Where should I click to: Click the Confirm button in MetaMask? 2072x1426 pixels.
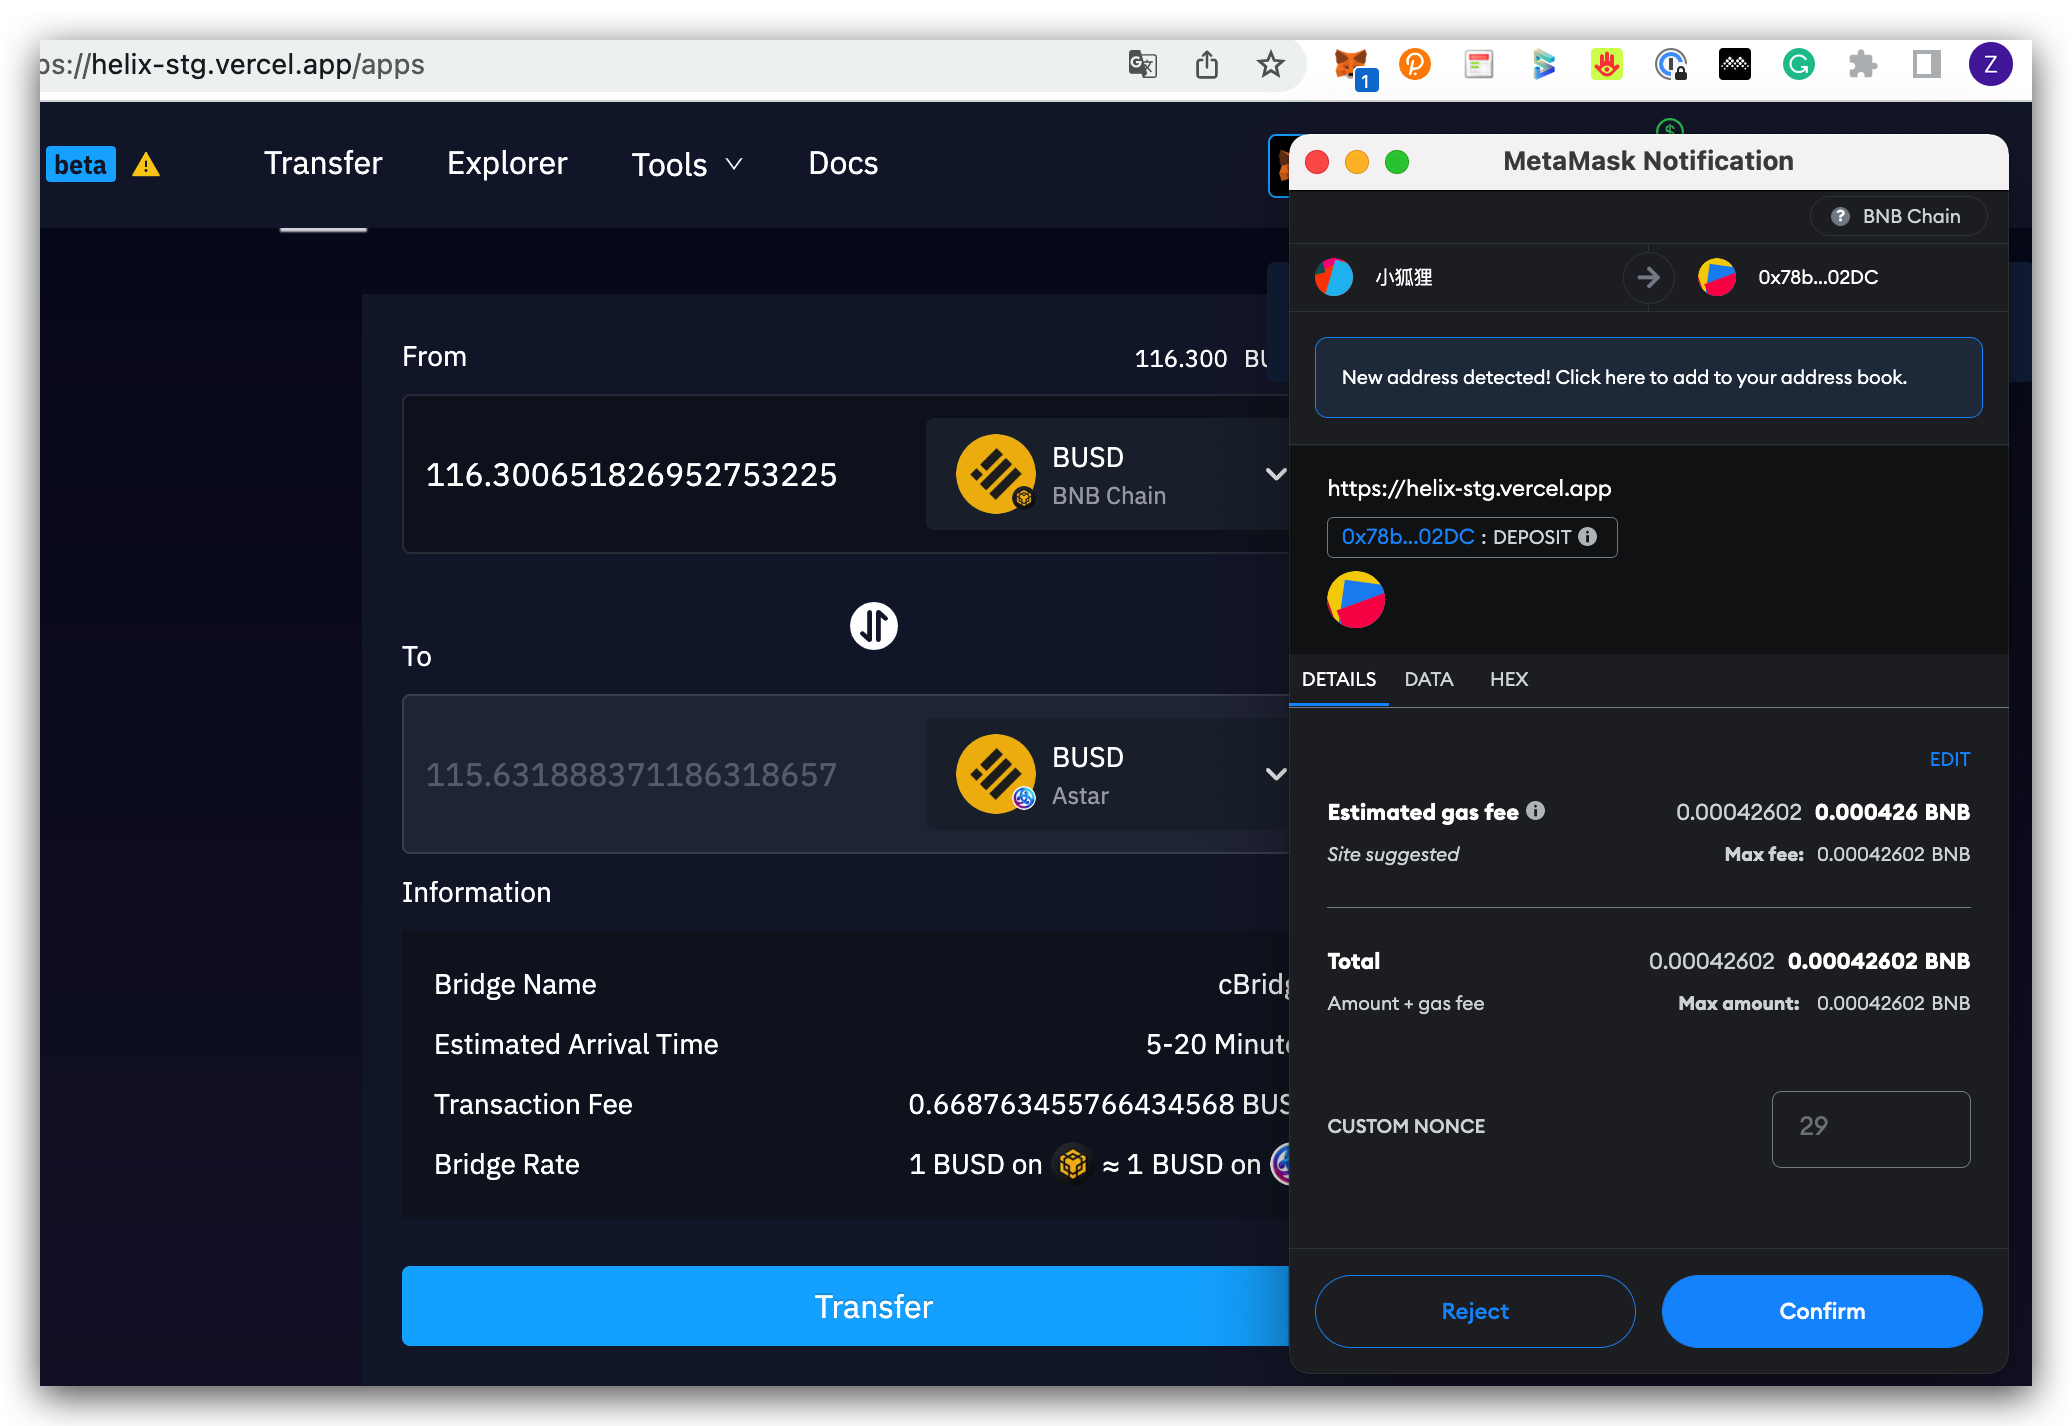(x=1821, y=1311)
